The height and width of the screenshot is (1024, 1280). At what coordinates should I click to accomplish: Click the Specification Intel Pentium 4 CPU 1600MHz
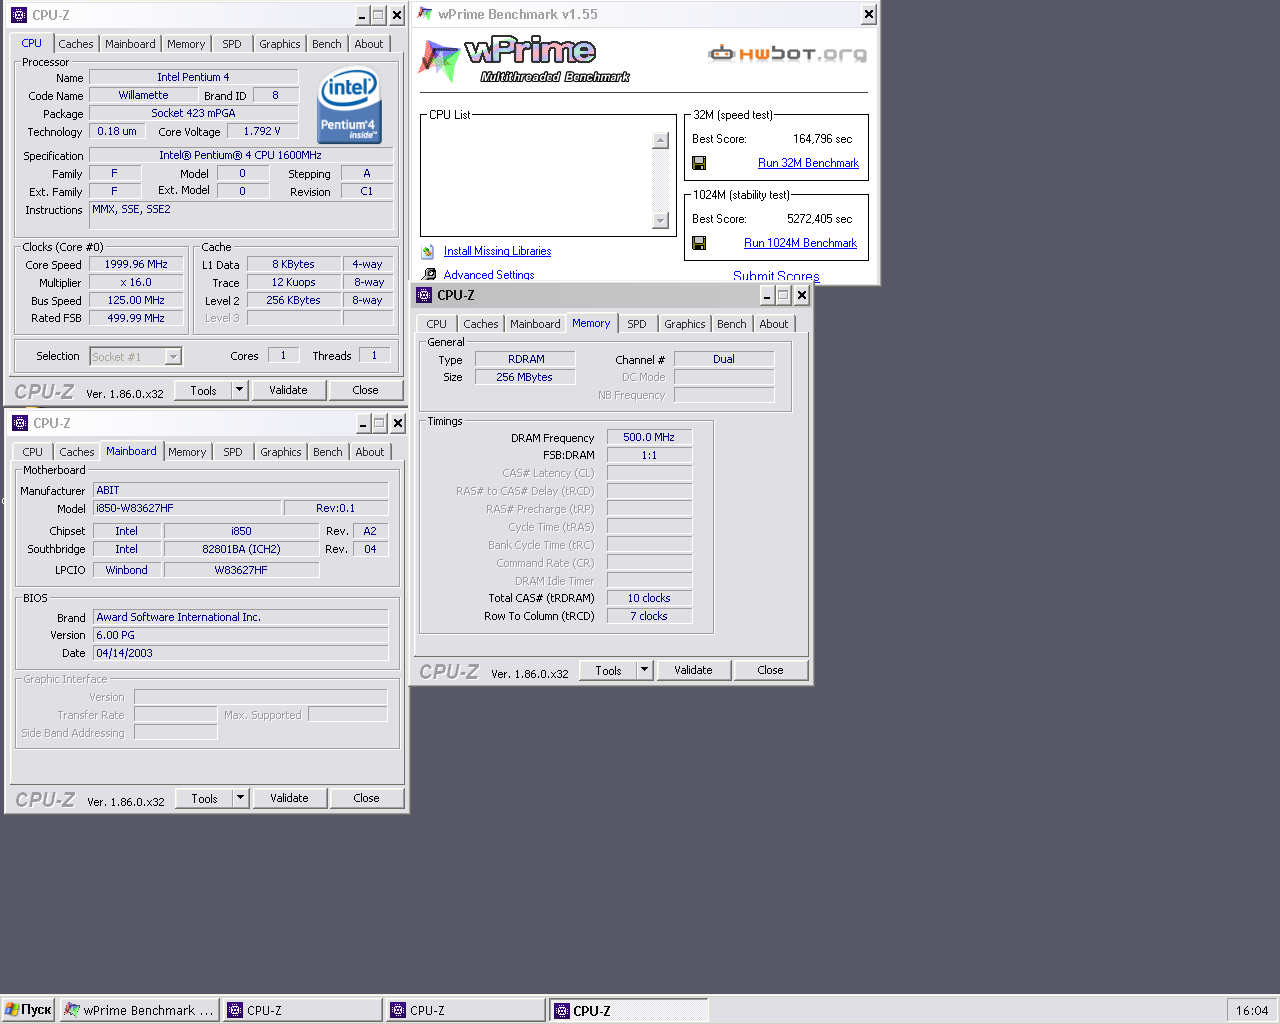coord(240,155)
